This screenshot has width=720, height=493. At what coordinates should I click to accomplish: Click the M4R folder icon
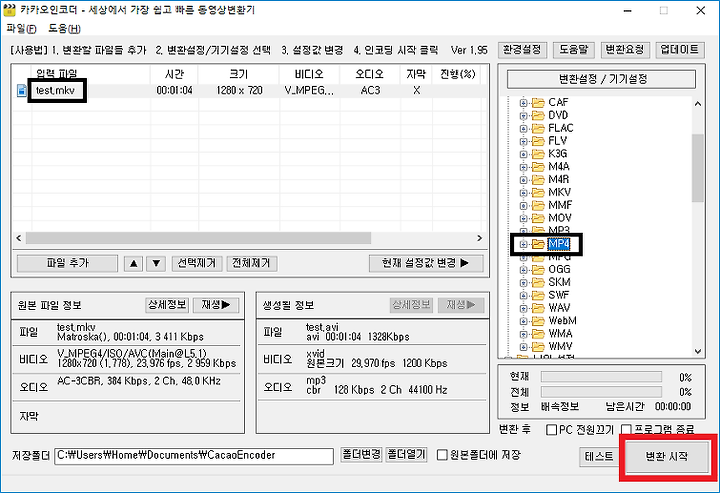pos(538,179)
